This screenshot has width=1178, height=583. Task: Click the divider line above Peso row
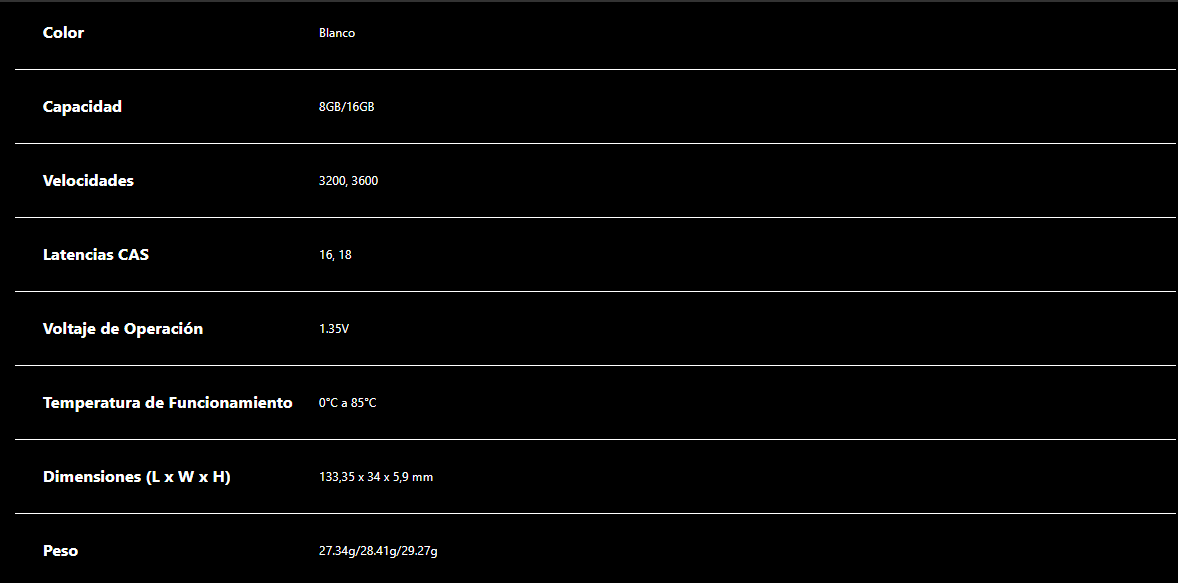point(595,513)
